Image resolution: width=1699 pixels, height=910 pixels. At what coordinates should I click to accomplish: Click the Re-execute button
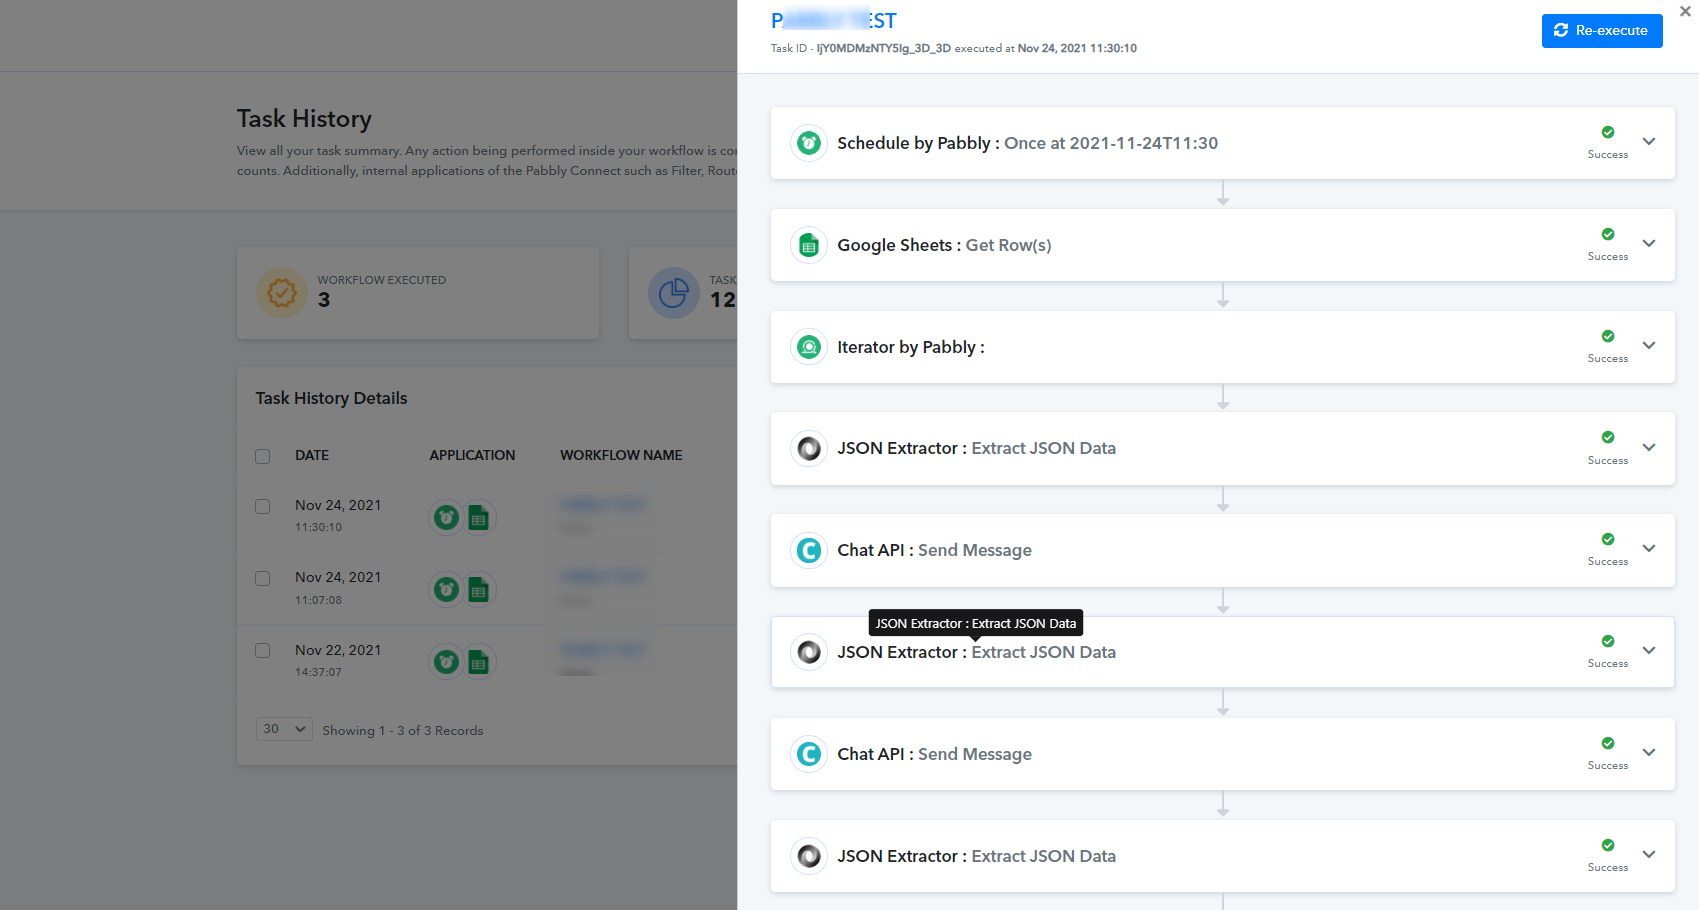pyautogui.click(x=1602, y=31)
